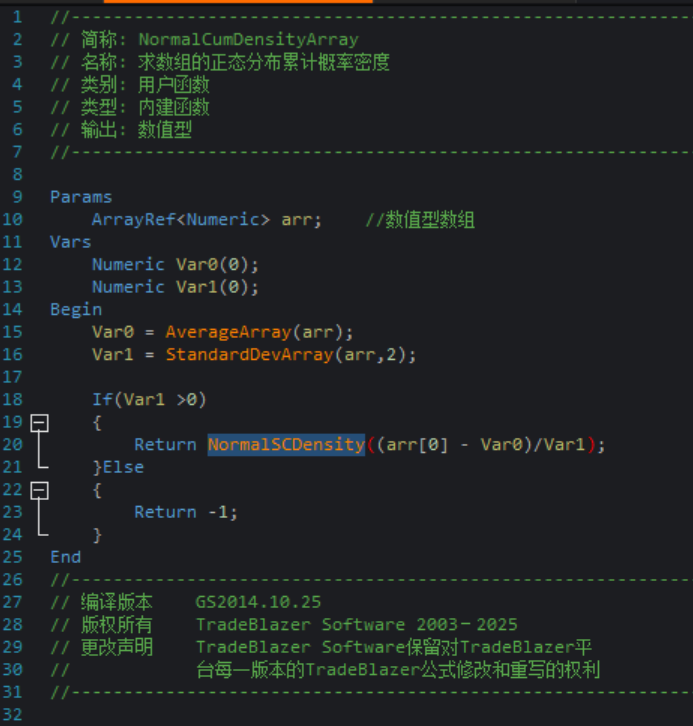693x726 pixels.
Task: Click the orange highlighted active tab strip
Action: point(238,1)
